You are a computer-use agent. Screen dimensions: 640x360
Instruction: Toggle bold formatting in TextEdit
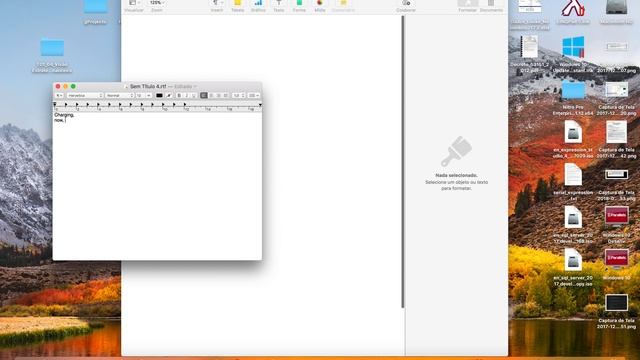click(179, 96)
